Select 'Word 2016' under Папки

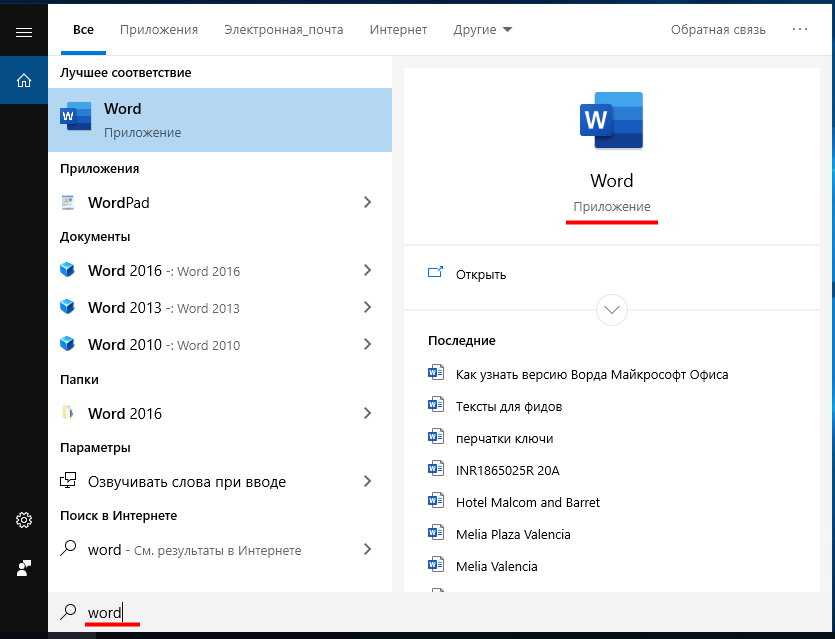pyautogui.click(x=220, y=413)
